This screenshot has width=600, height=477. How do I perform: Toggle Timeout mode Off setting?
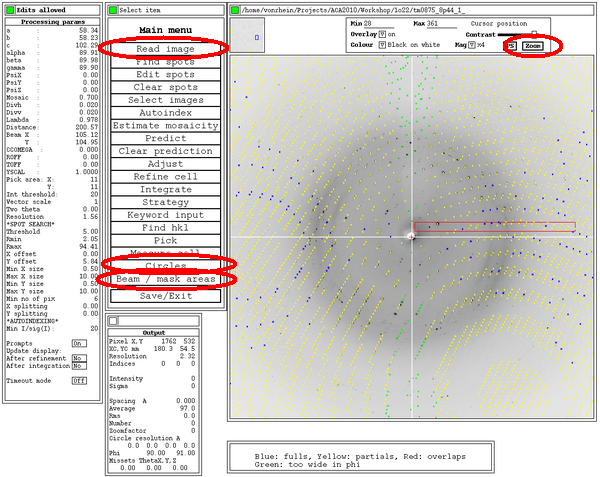[x=78, y=380]
